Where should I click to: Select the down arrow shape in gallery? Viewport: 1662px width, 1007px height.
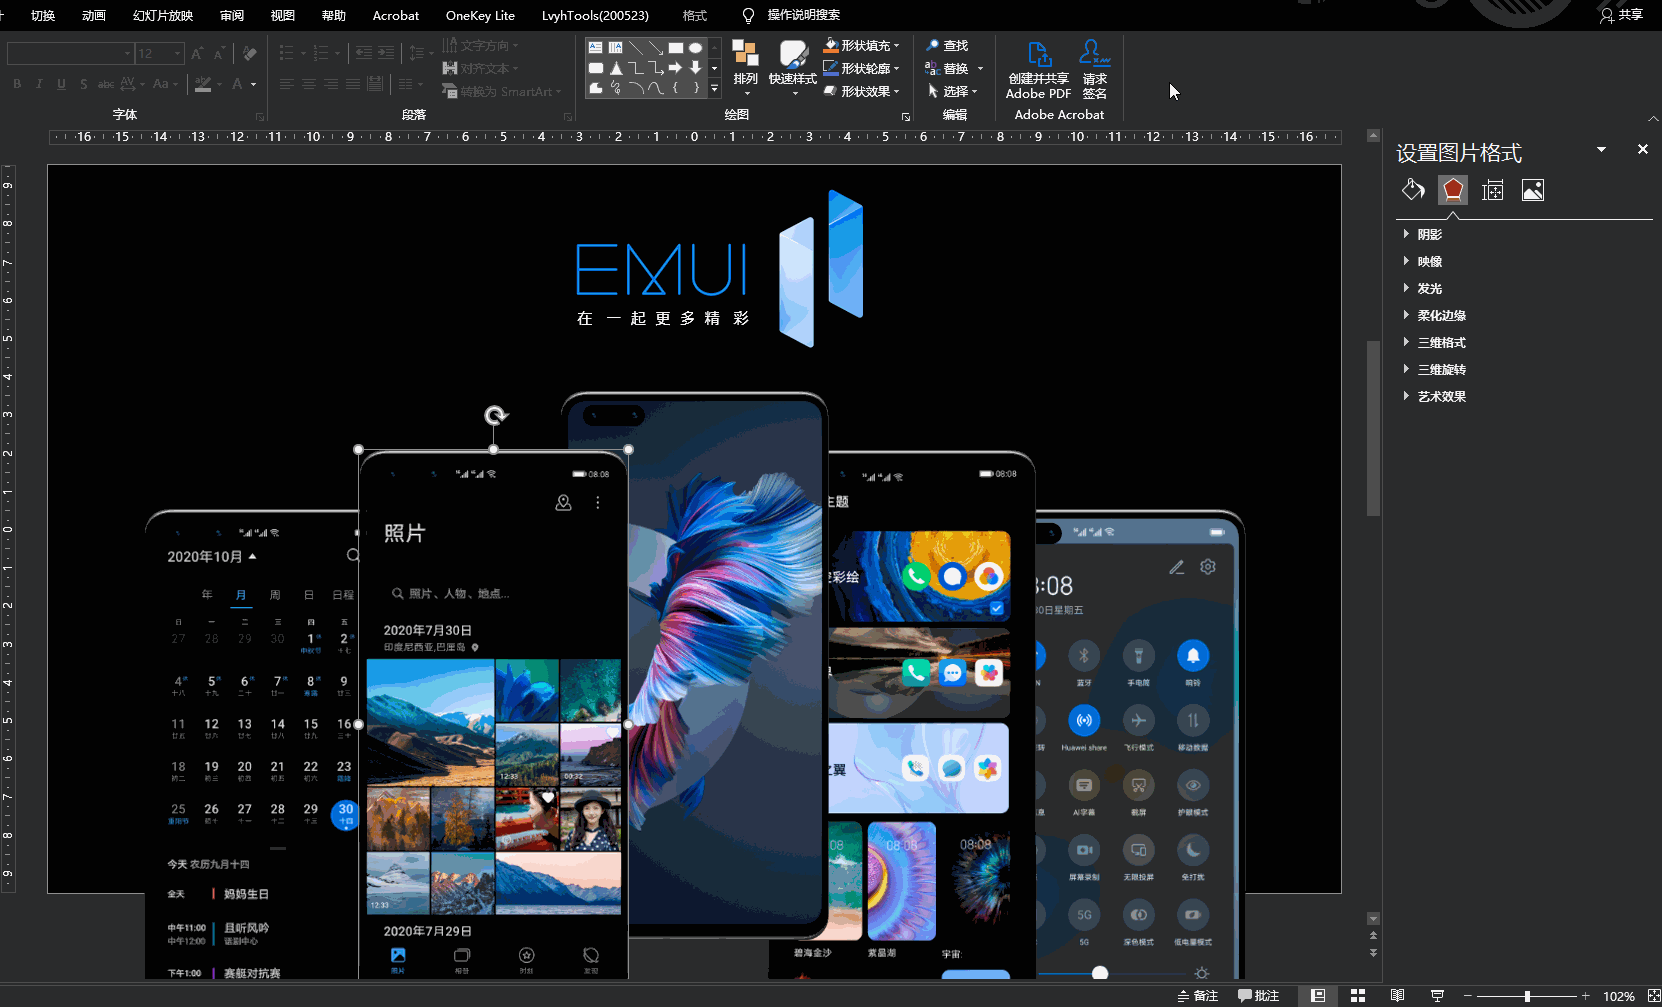tap(696, 67)
